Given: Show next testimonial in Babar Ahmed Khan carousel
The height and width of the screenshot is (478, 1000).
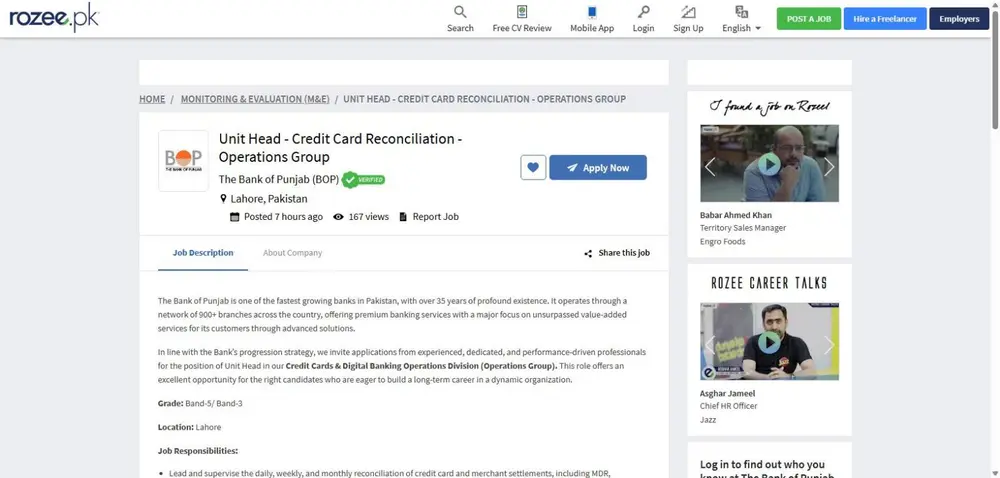Looking at the screenshot, I should pyautogui.click(x=828, y=167).
